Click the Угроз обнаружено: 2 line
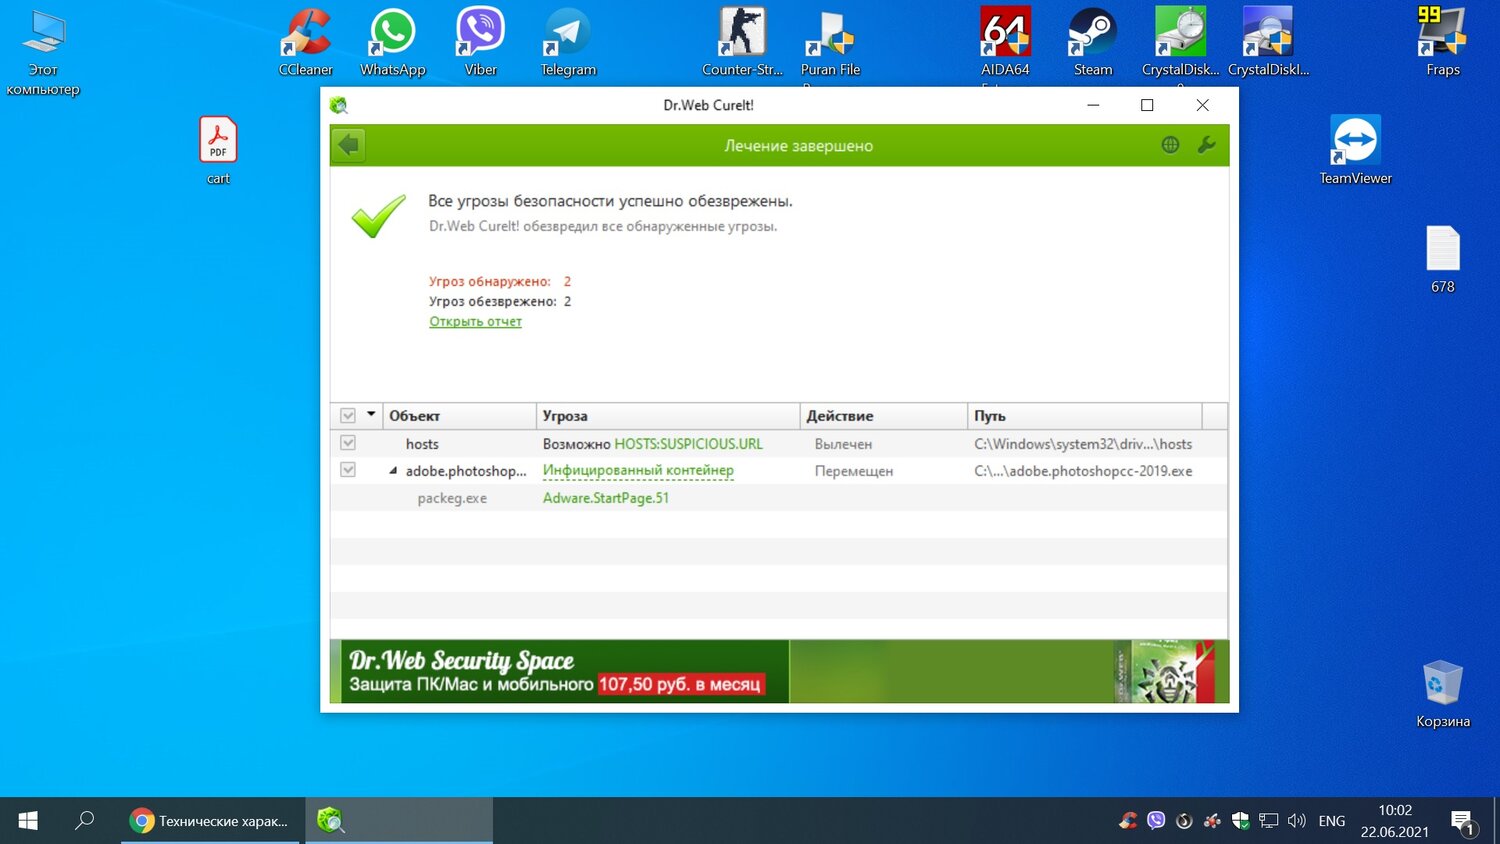This screenshot has width=1500, height=844. pyautogui.click(x=500, y=281)
